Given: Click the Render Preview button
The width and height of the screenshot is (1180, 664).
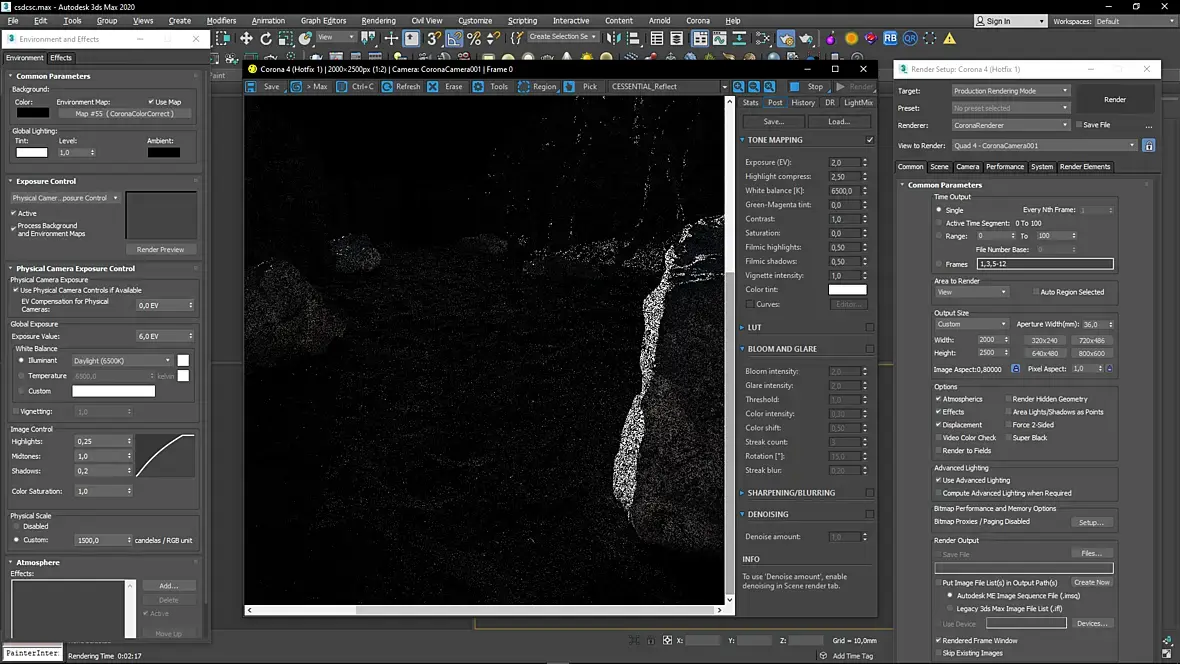Looking at the screenshot, I should pos(160,249).
